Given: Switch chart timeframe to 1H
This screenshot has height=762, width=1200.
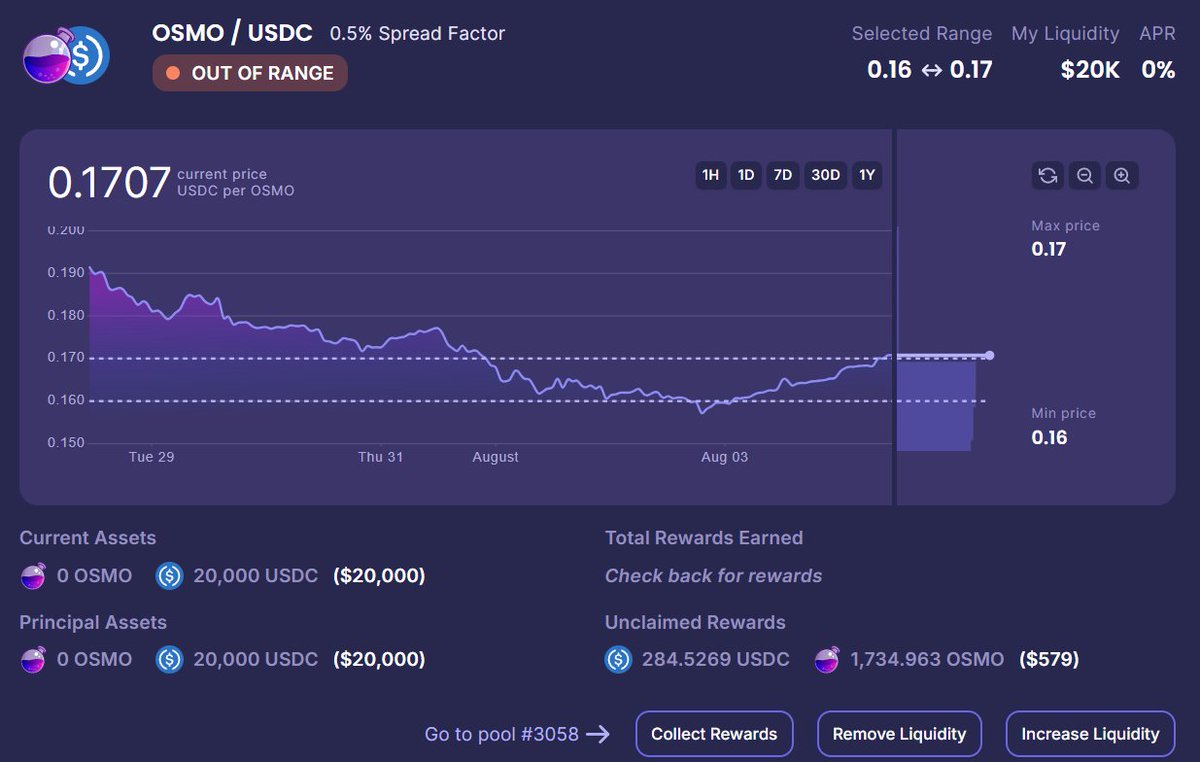Looking at the screenshot, I should (711, 175).
